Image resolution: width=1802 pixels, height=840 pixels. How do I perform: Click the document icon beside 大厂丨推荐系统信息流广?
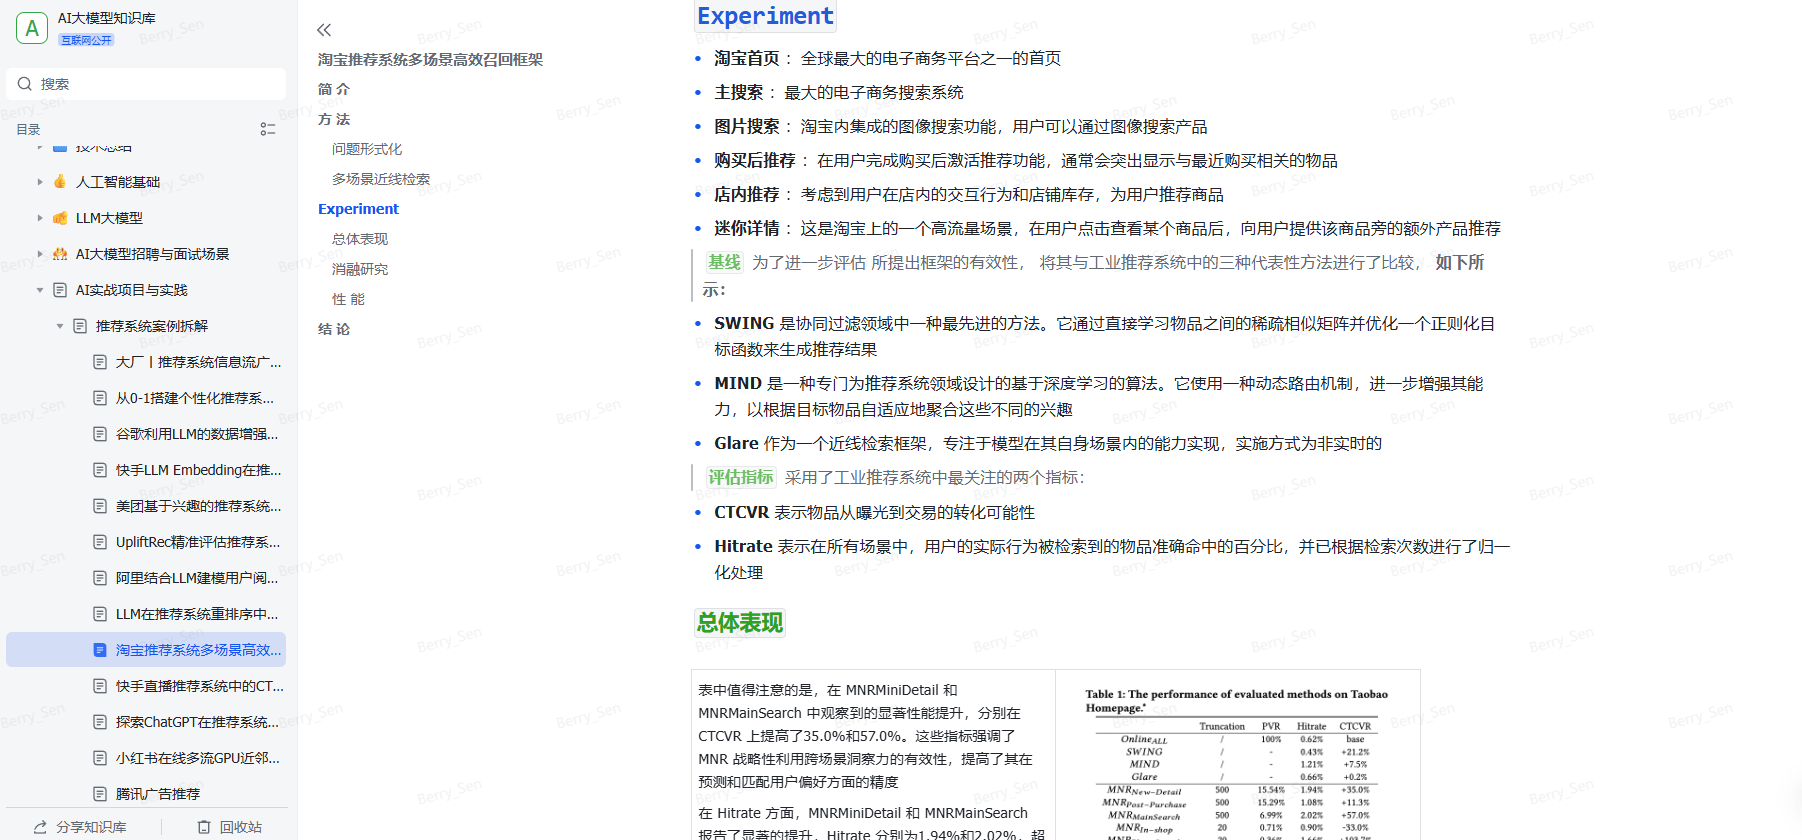(x=100, y=362)
